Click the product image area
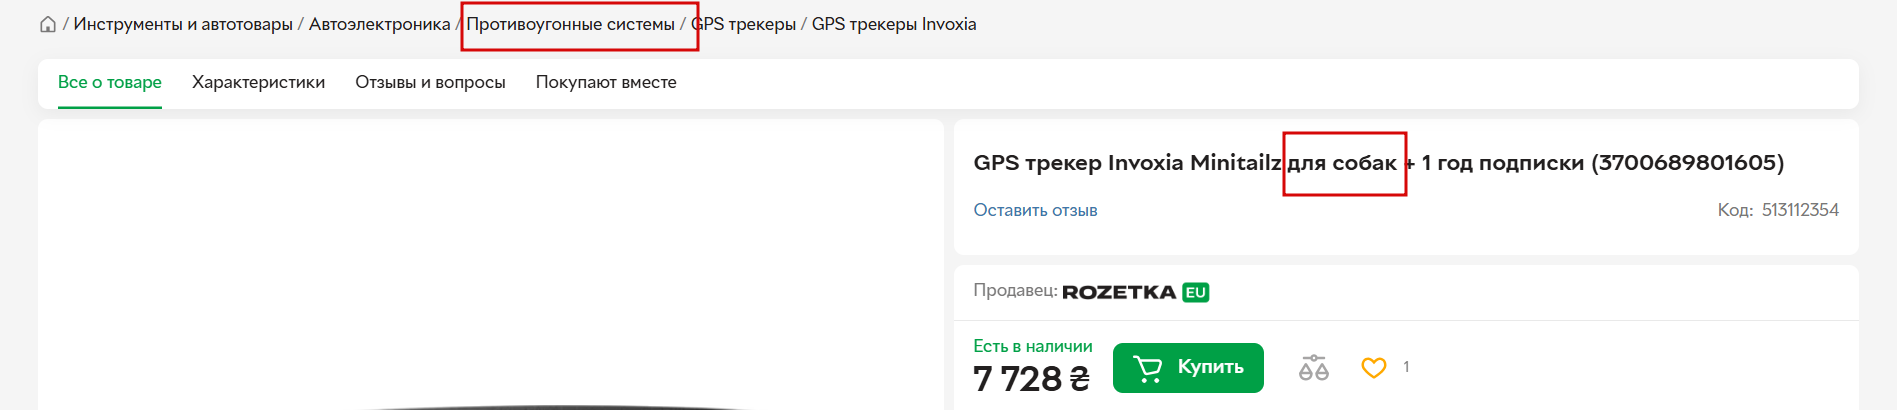Viewport: 1897px width, 410px height. pyautogui.click(x=491, y=265)
